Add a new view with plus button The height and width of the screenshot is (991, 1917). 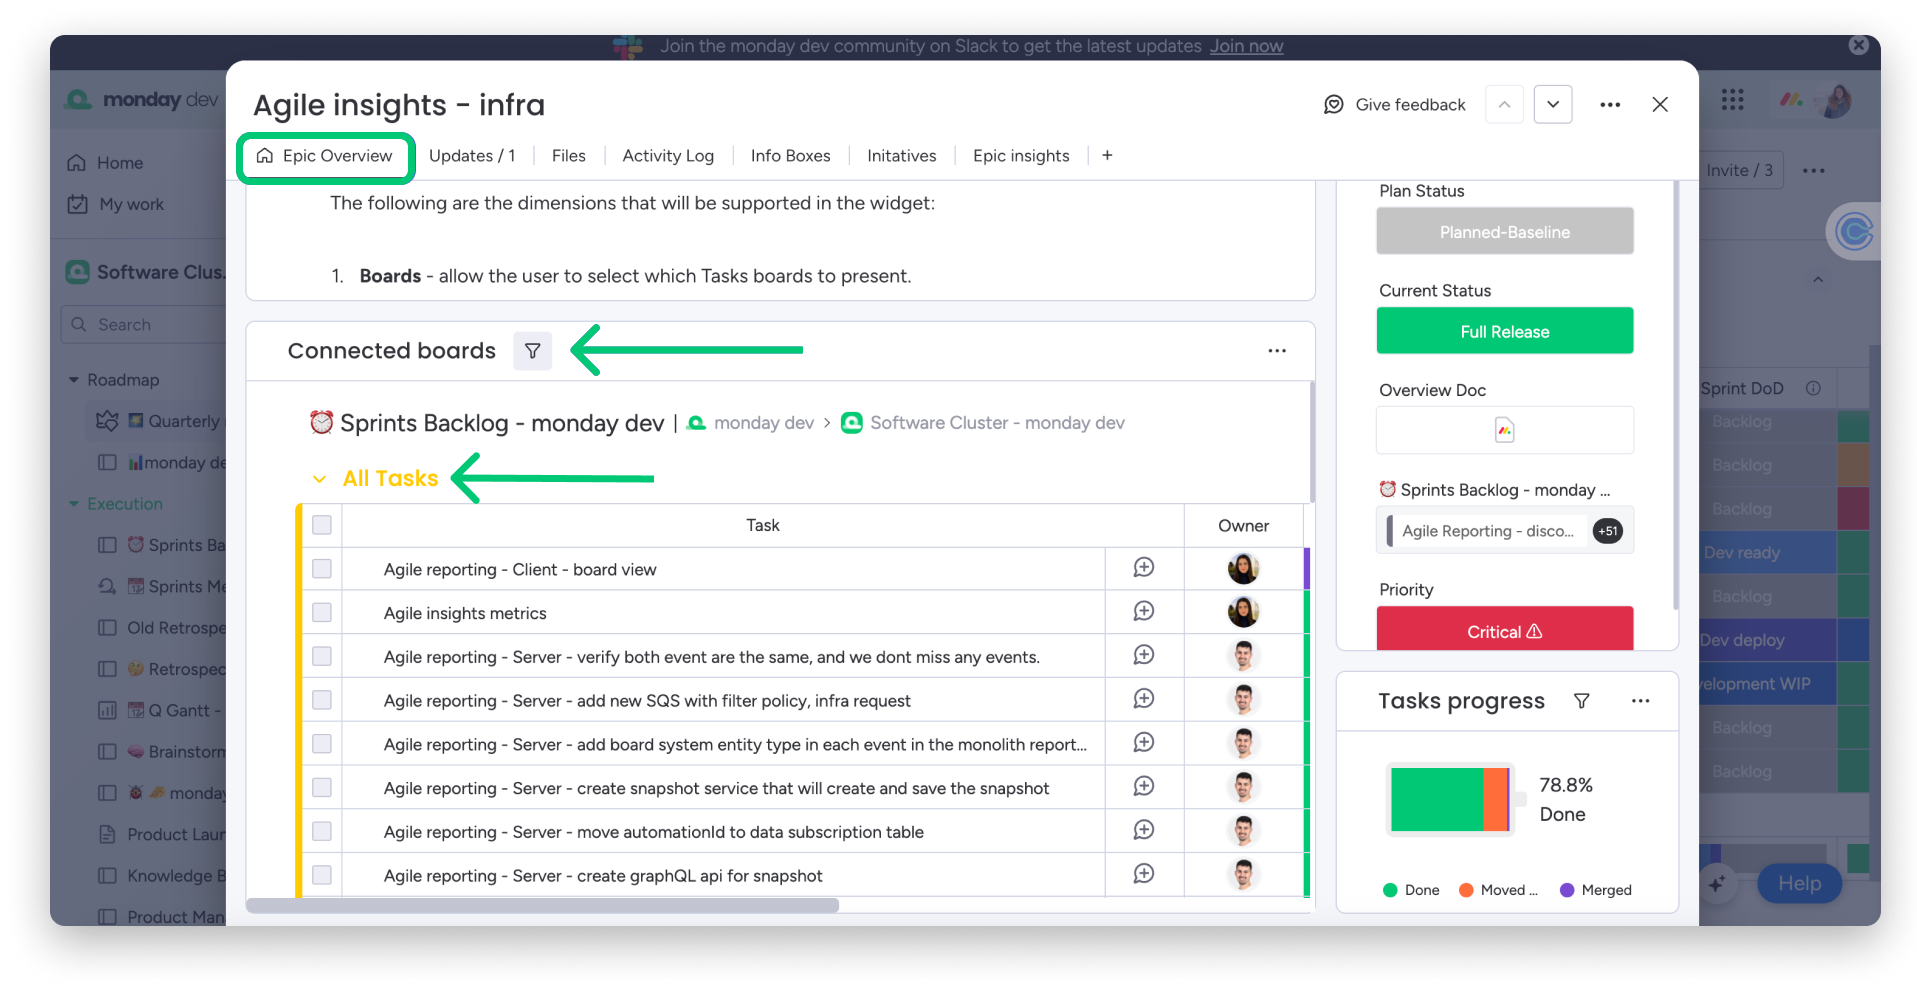click(x=1107, y=156)
